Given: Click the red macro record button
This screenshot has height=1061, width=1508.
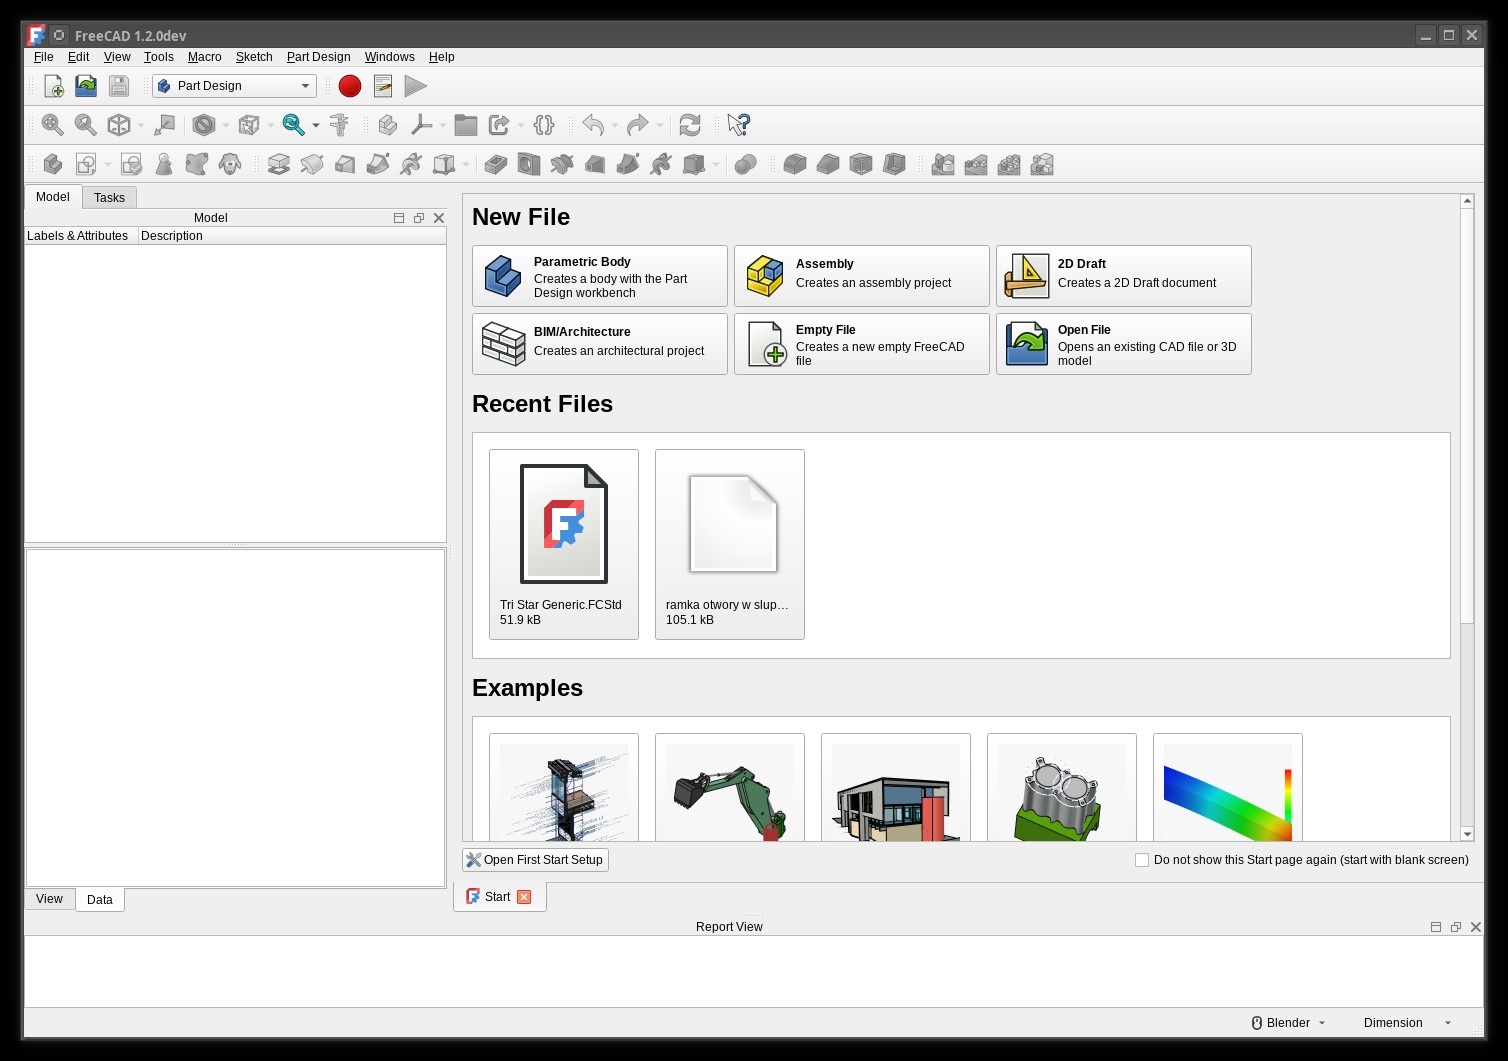Looking at the screenshot, I should (350, 86).
